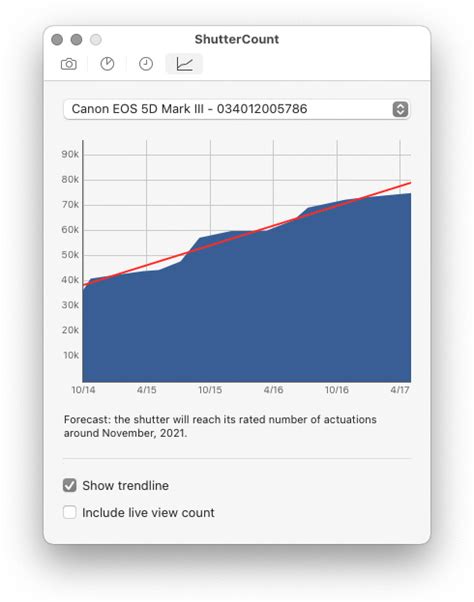474x602 pixels.
Task: Minimize the ShutterCount window
Action: pos(76,40)
